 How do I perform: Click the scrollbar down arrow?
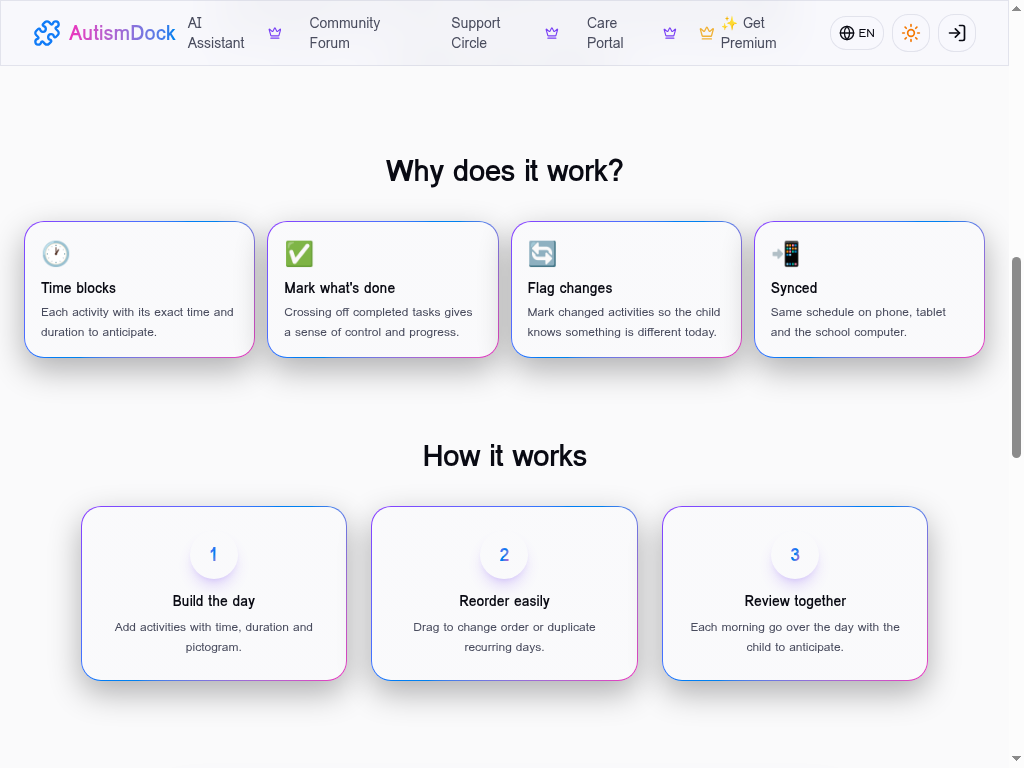point(1016,759)
